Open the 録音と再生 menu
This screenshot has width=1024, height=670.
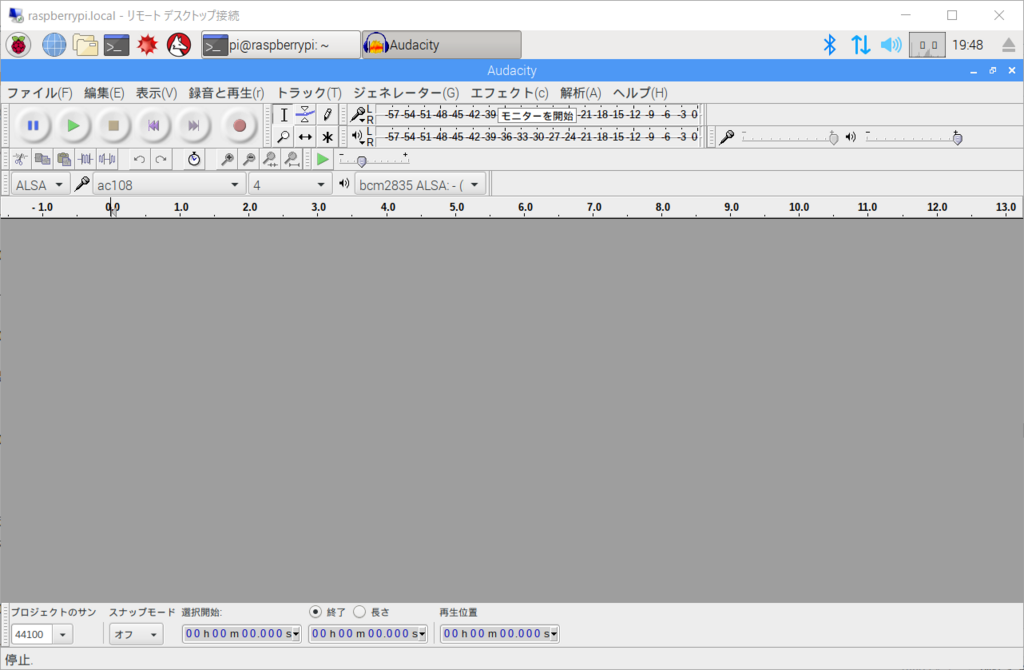tap(226, 93)
